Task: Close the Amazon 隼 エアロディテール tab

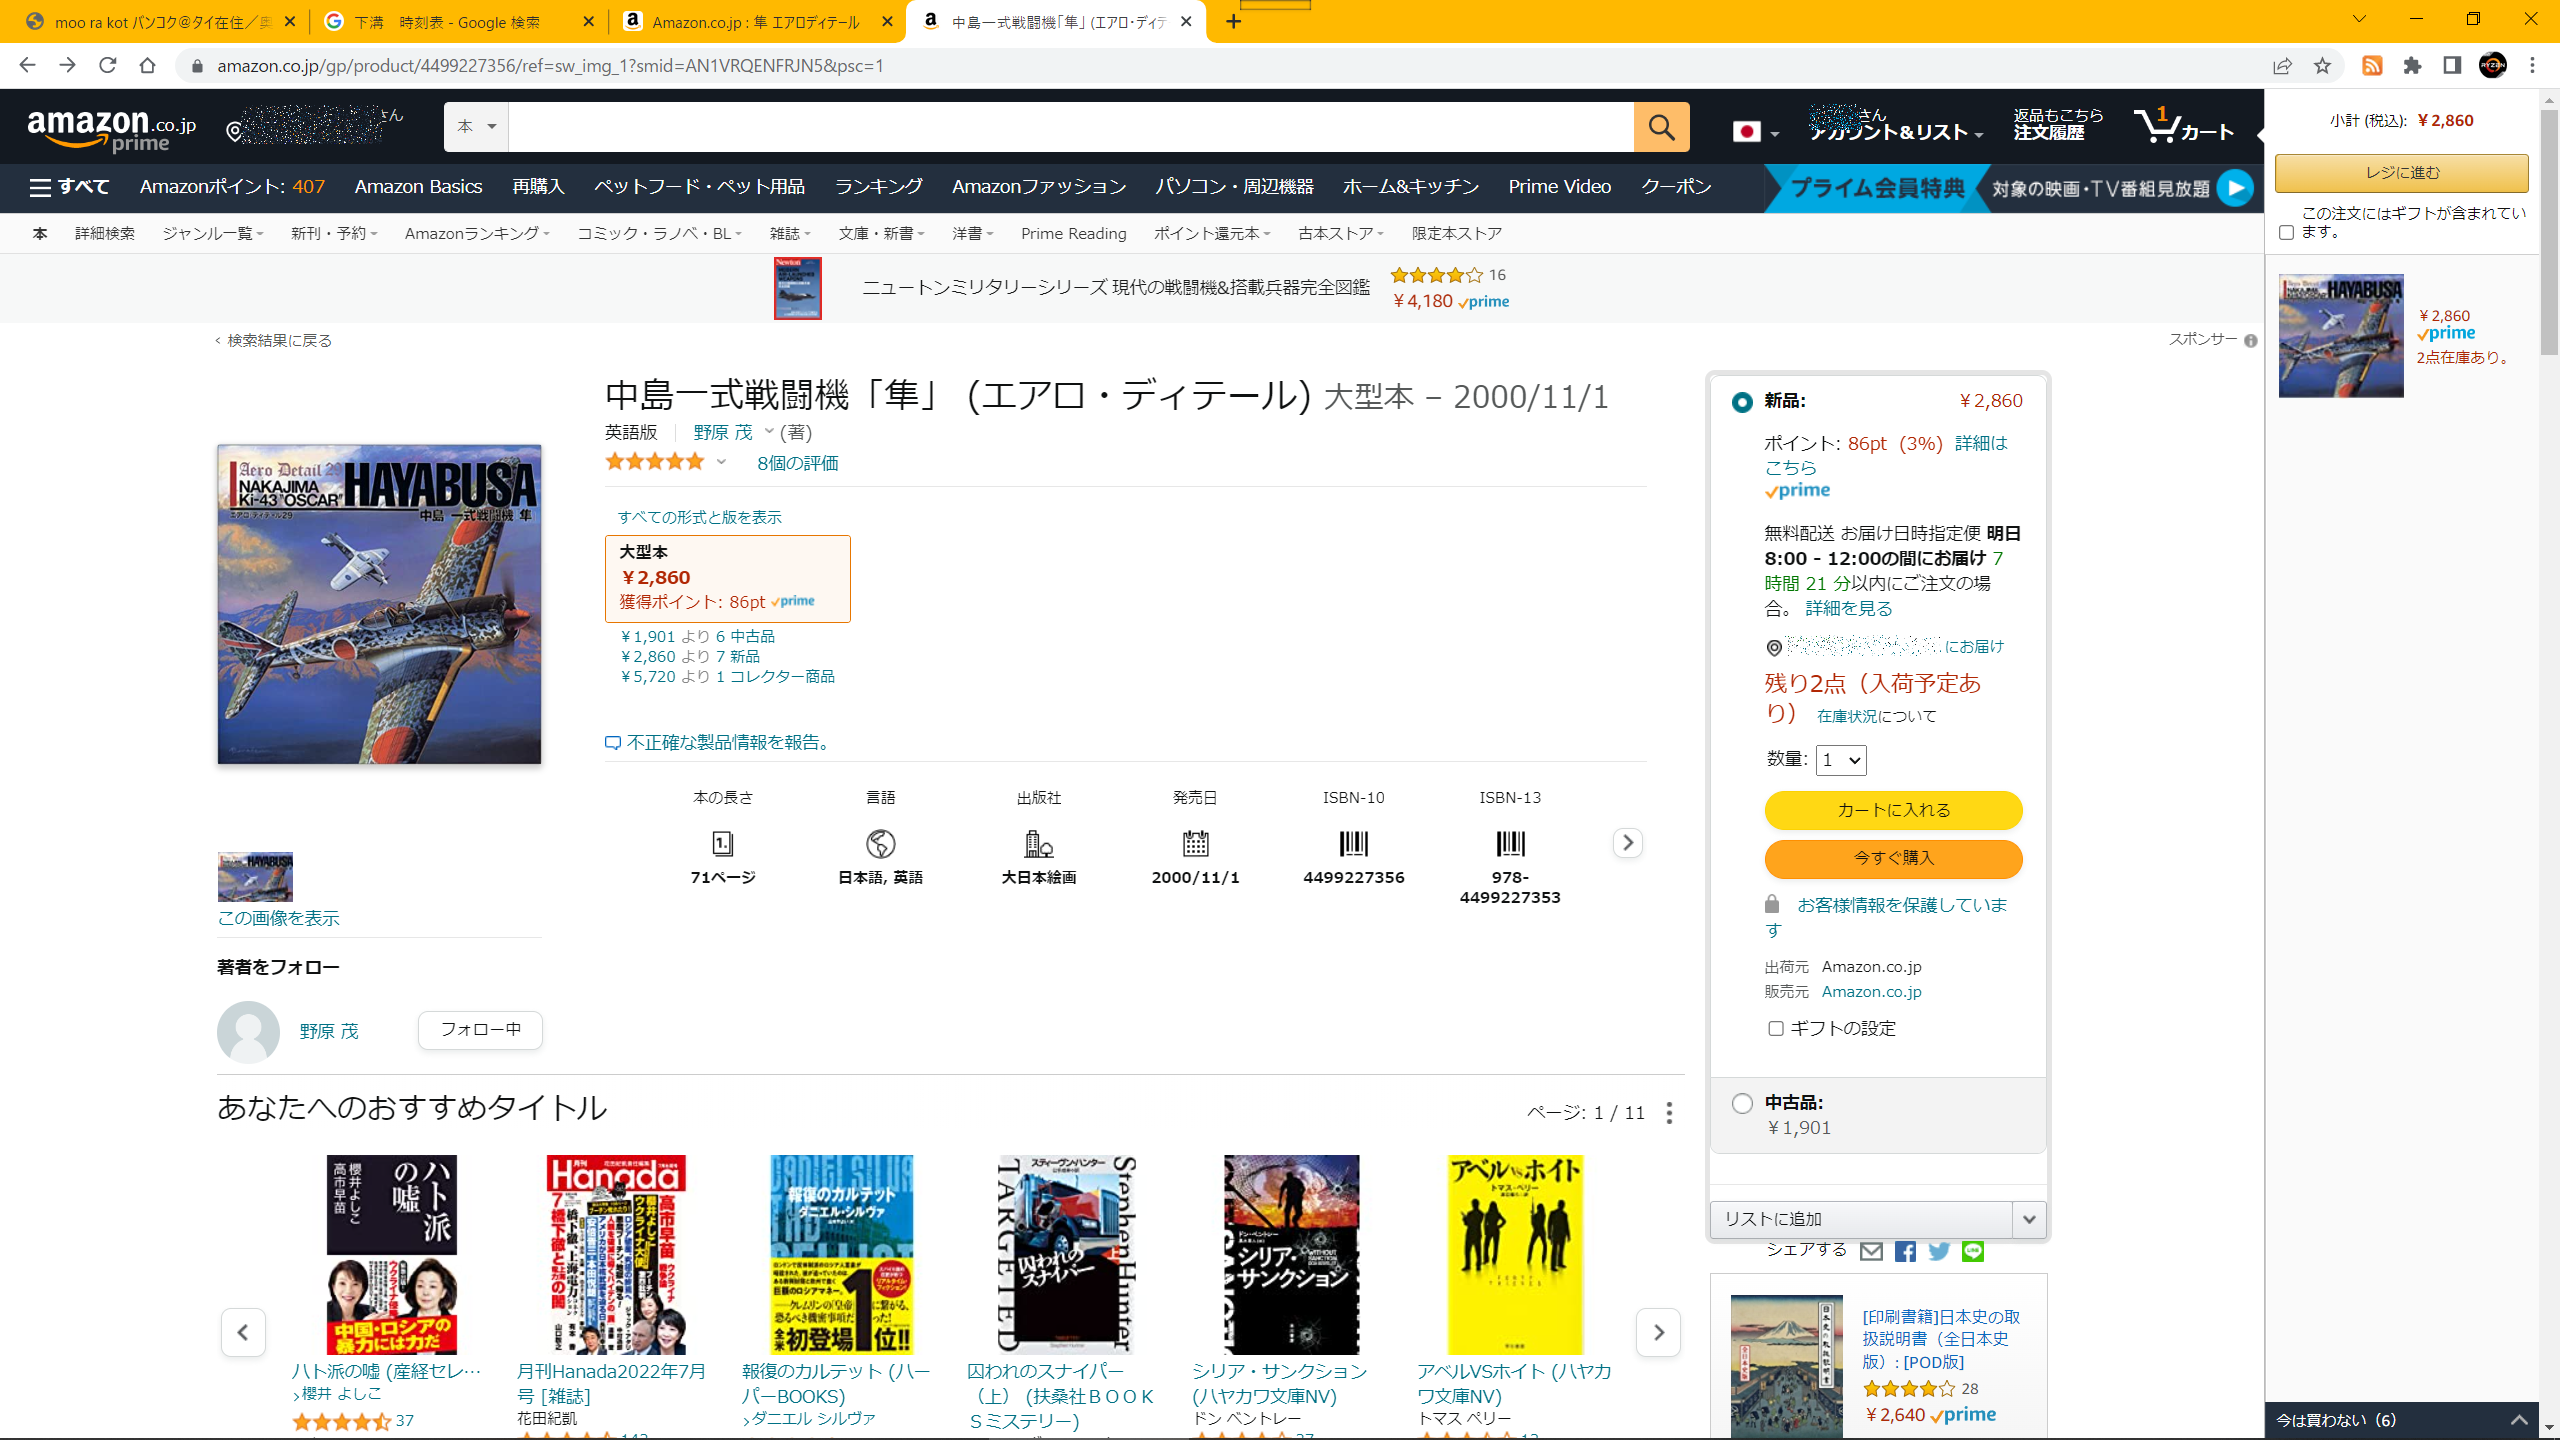Action: [x=886, y=22]
